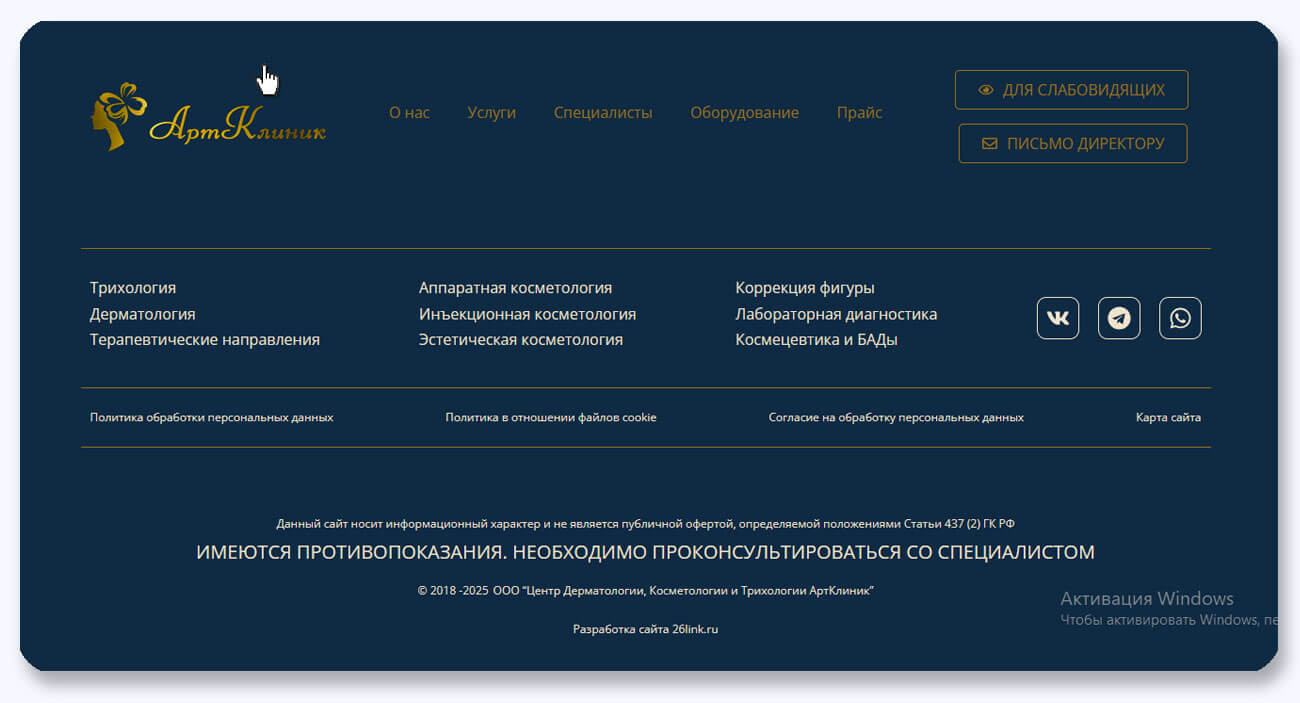This screenshot has width=1300, height=703.
Task: Click the Аппаратная косметология link
Action: click(x=515, y=288)
